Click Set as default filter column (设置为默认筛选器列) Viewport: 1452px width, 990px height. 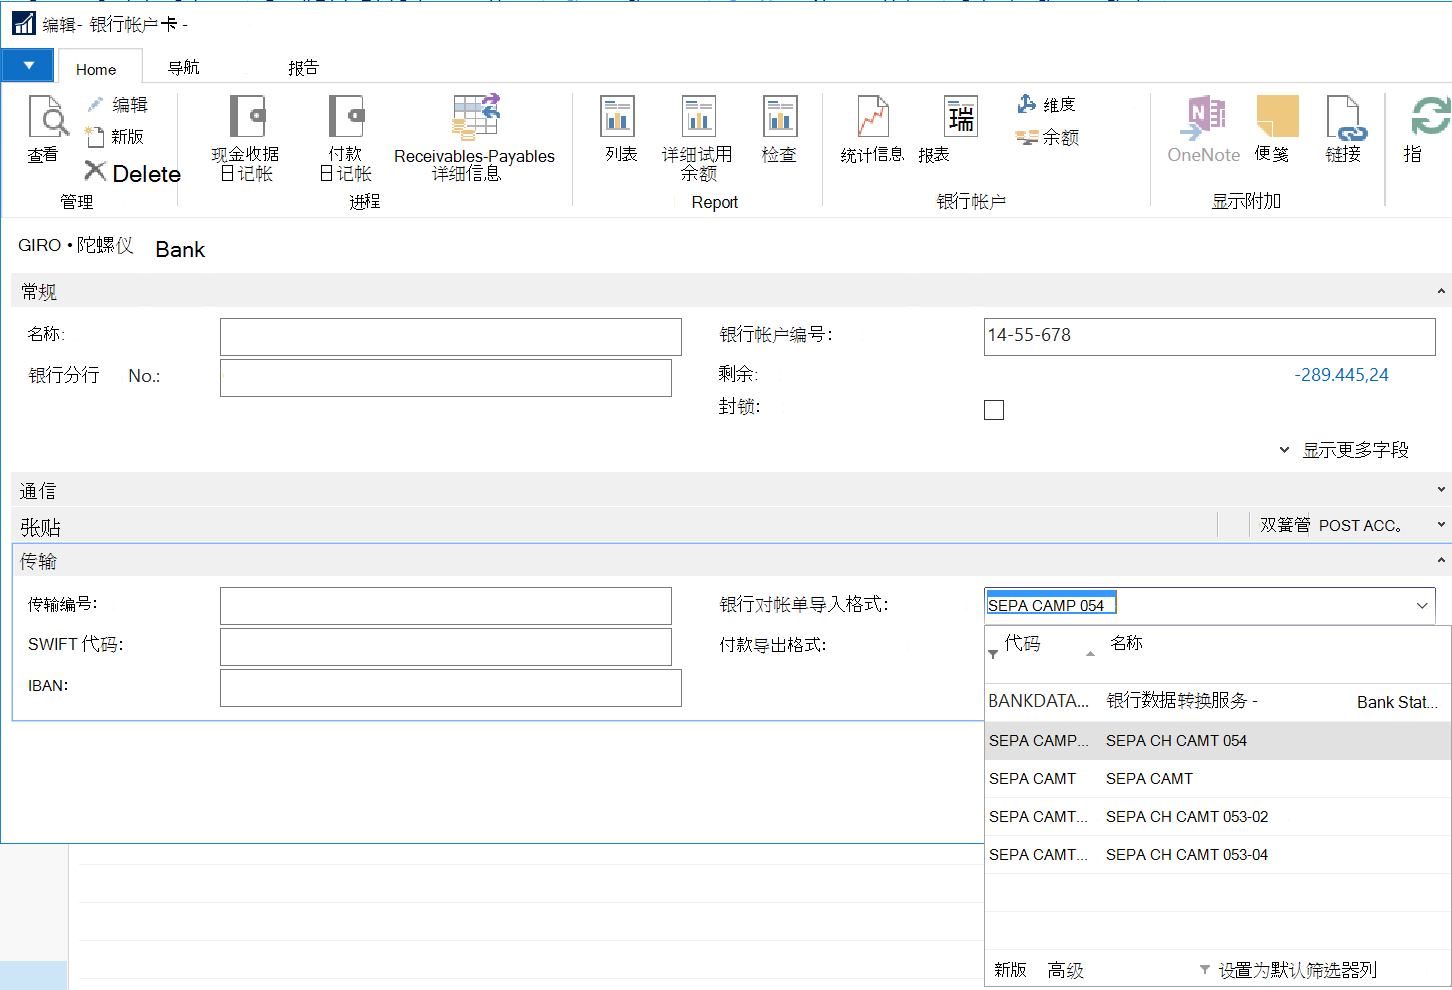click(x=1297, y=970)
